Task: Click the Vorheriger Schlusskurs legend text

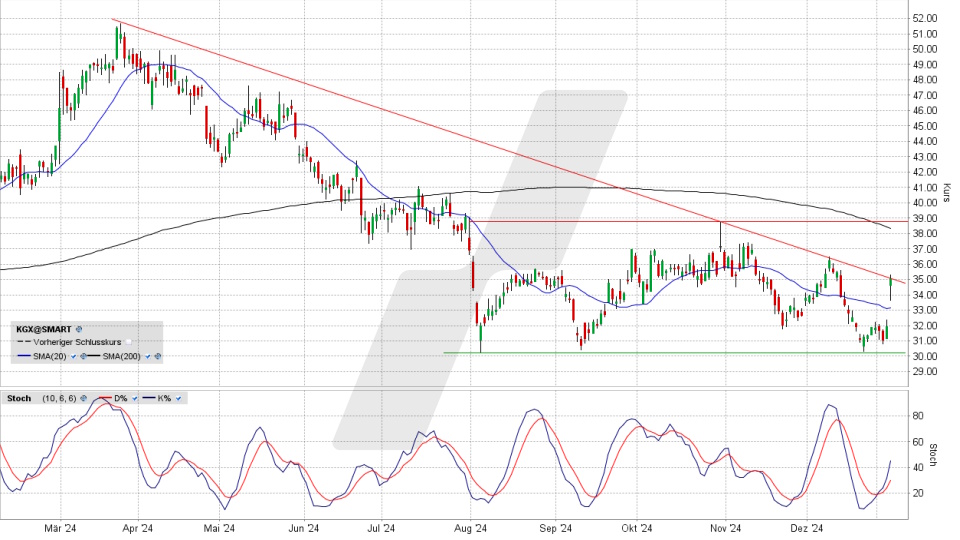Action: (77, 342)
